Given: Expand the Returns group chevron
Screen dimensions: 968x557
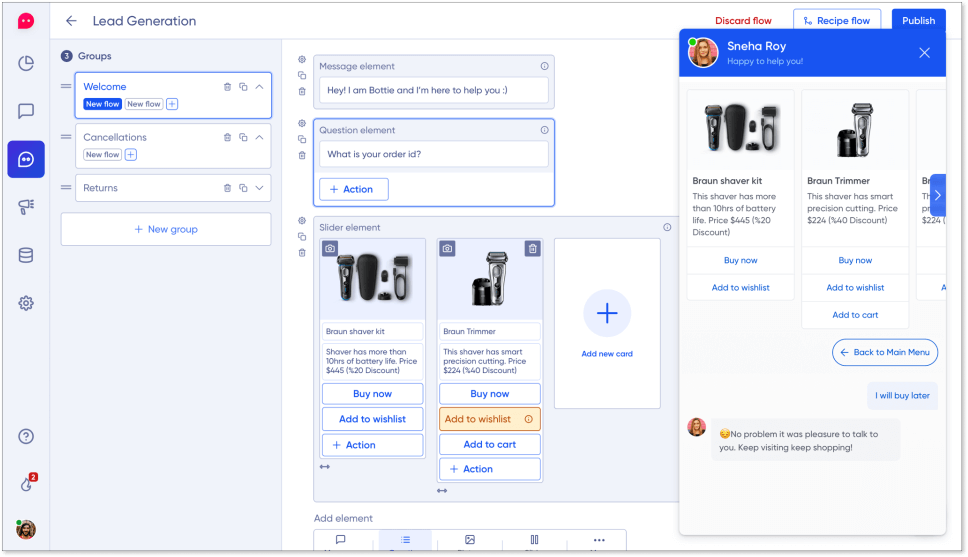Looking at the screenshot, I should tap(259, 188).
